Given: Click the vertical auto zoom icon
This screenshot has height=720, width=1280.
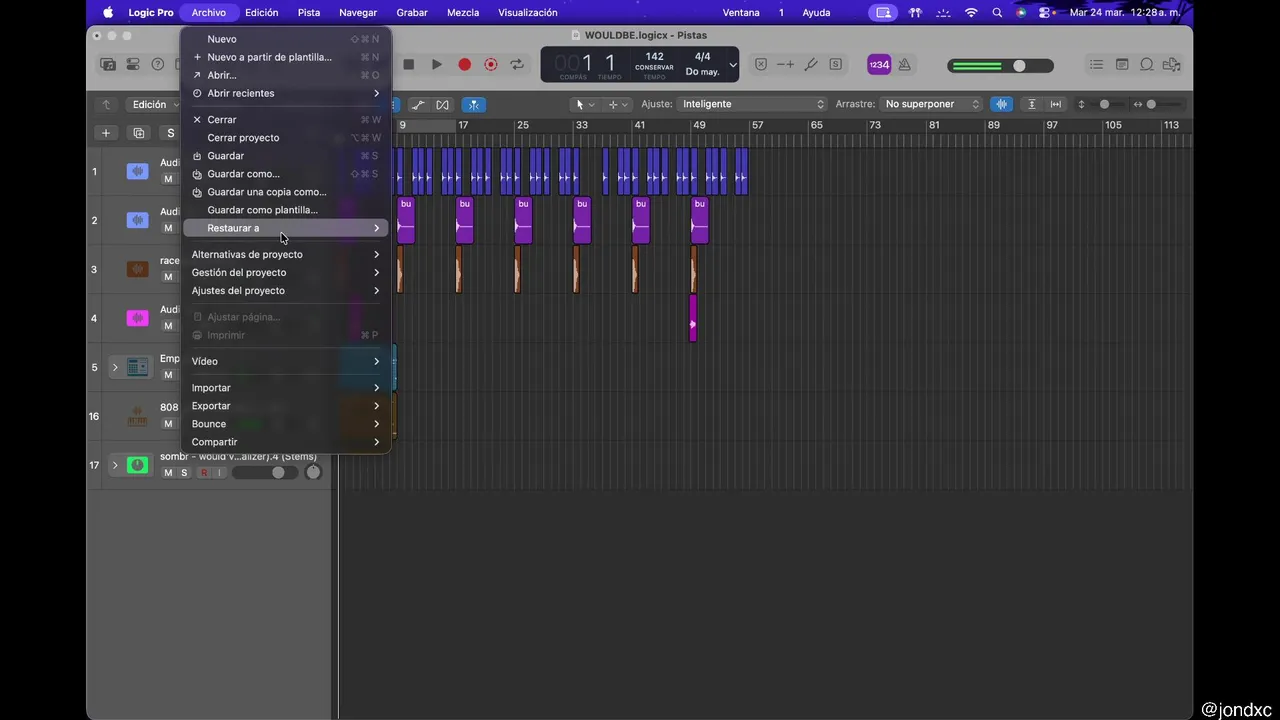Looking at the screenshot, I should click(x=1032, y=104).
